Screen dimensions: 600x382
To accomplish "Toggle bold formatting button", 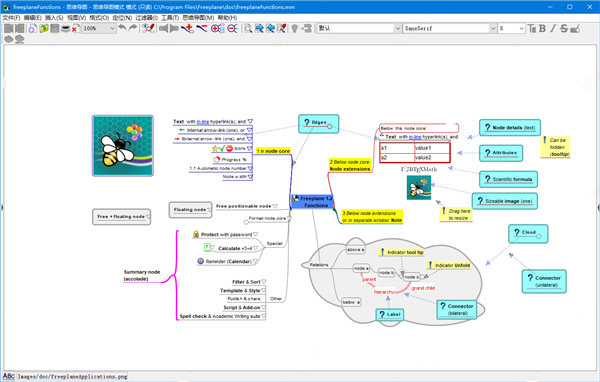I will [542, 28].
